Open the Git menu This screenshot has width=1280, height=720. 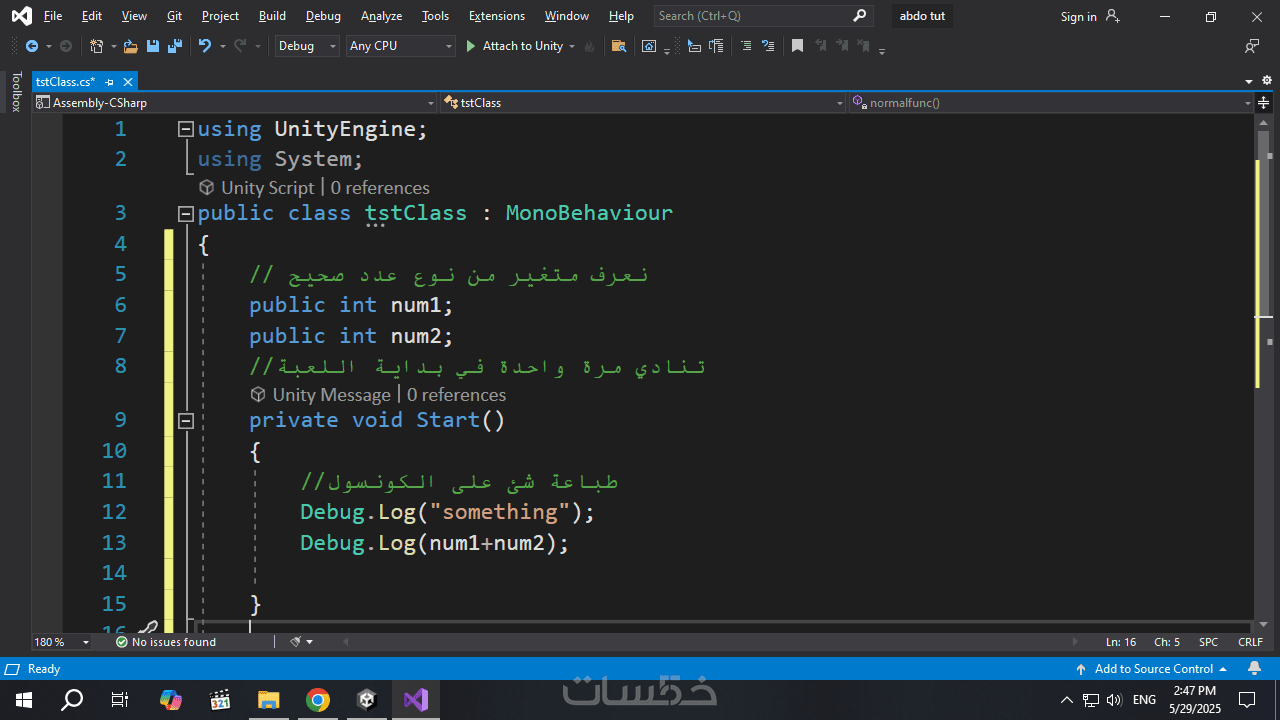(x=175, y=16)
